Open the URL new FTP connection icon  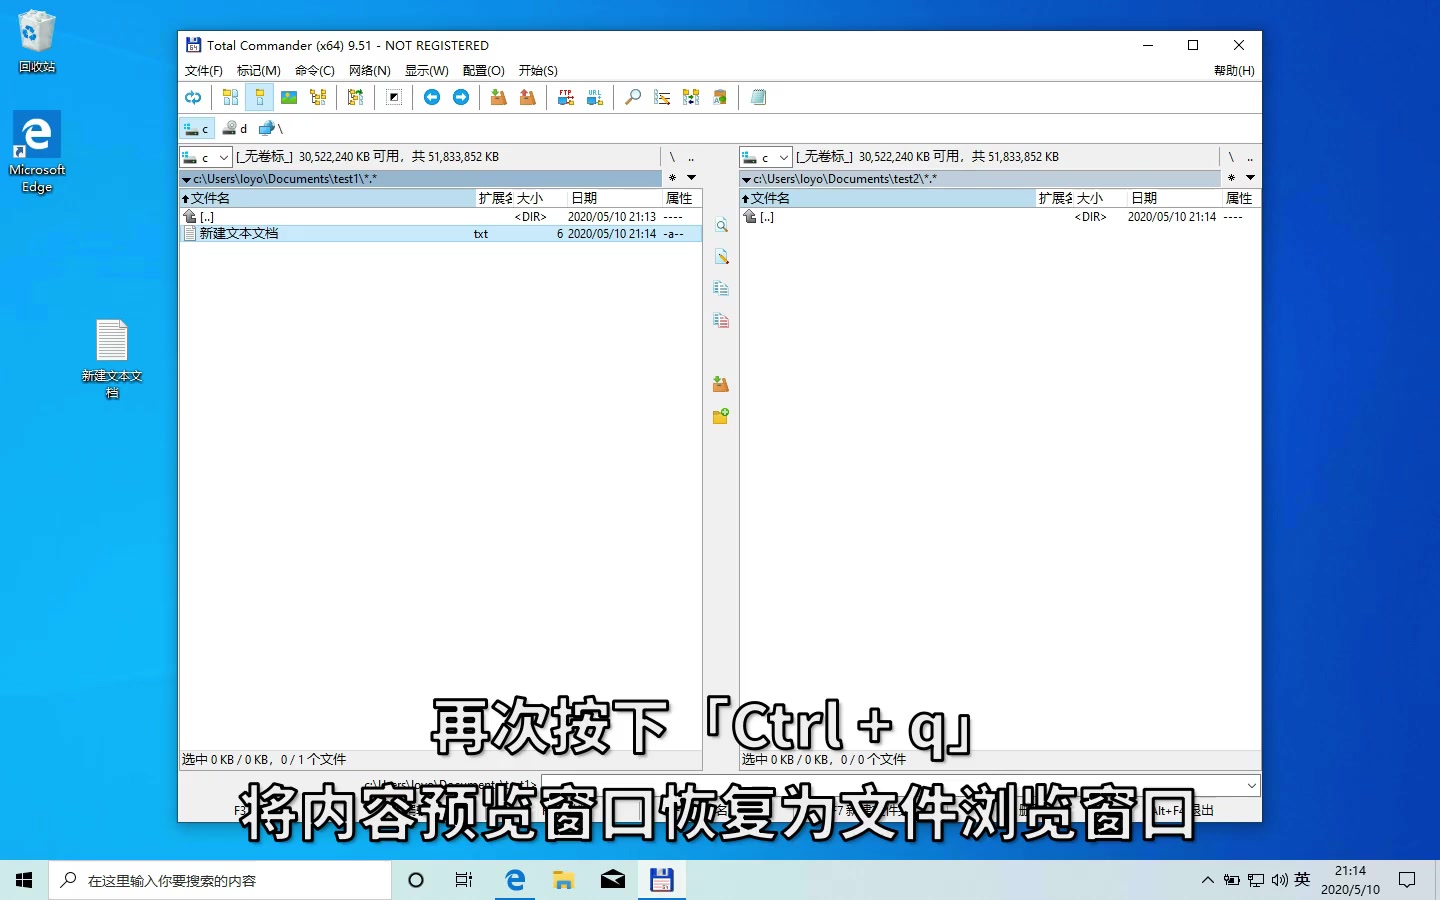(595, 97)
